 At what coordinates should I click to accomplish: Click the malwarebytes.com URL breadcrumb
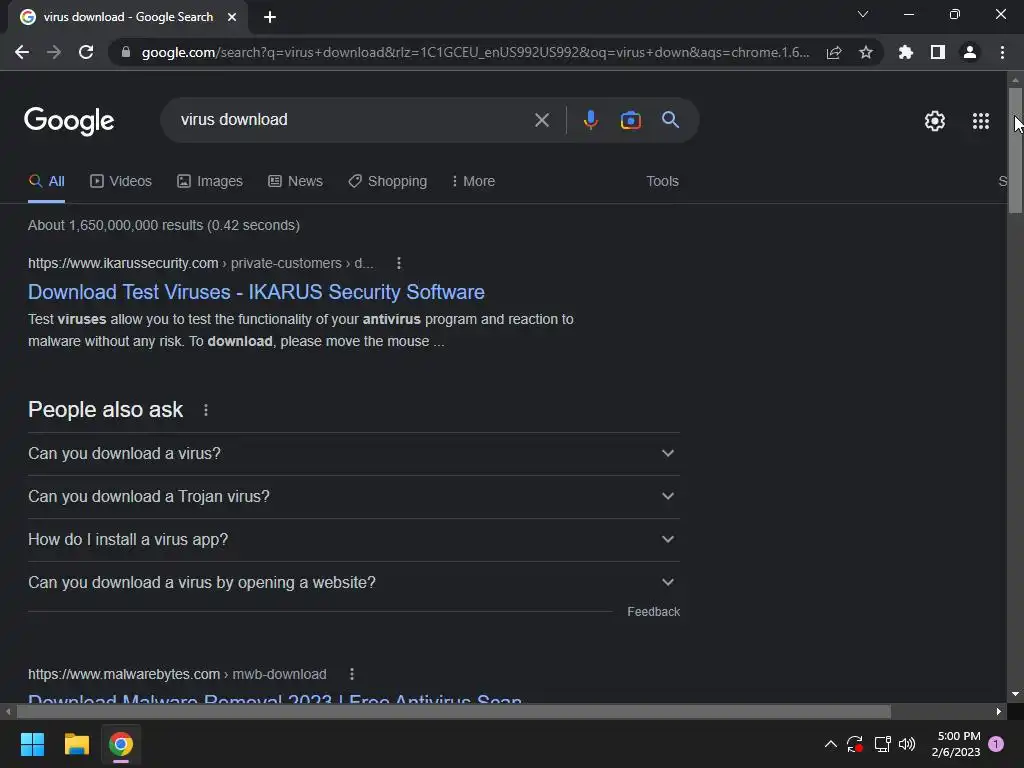177,674
